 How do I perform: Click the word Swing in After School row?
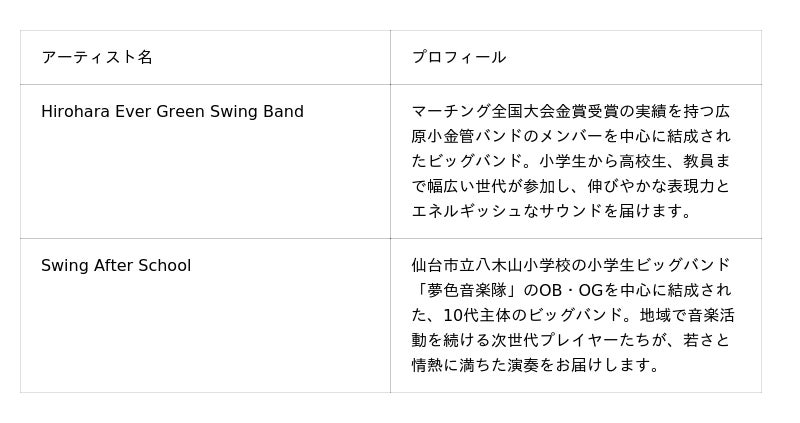(x=65, y=265)
